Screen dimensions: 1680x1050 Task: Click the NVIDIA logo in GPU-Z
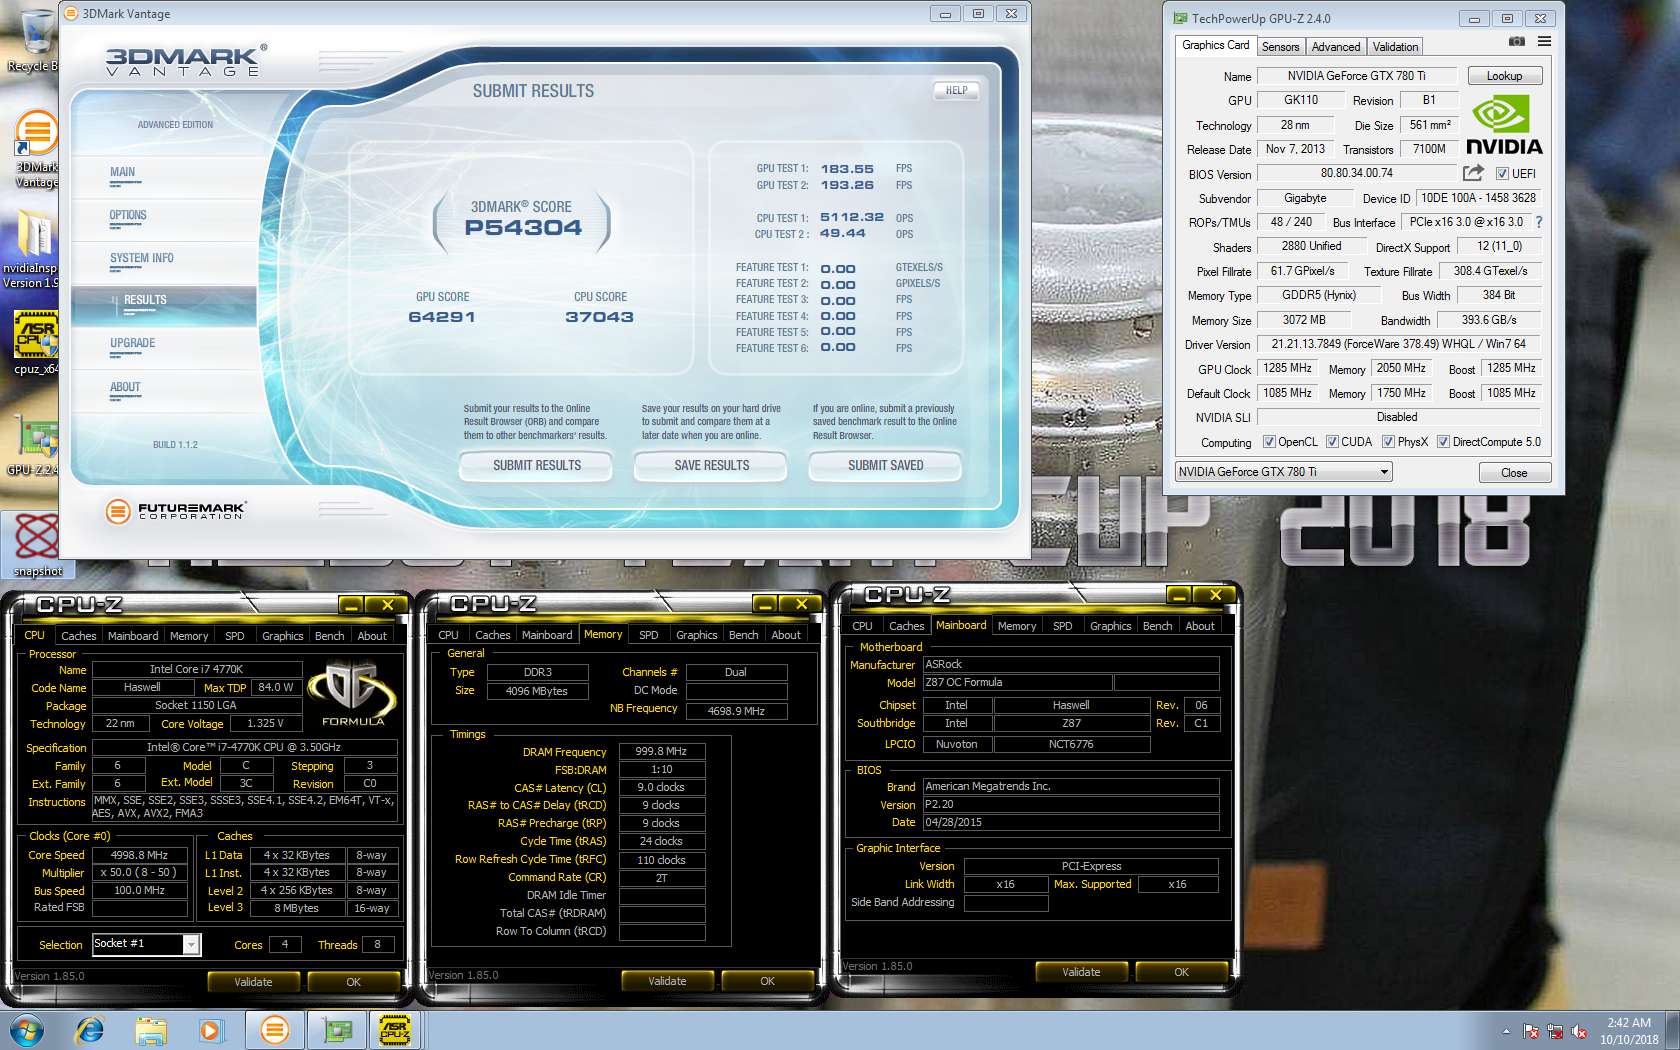click(1504, 125)
